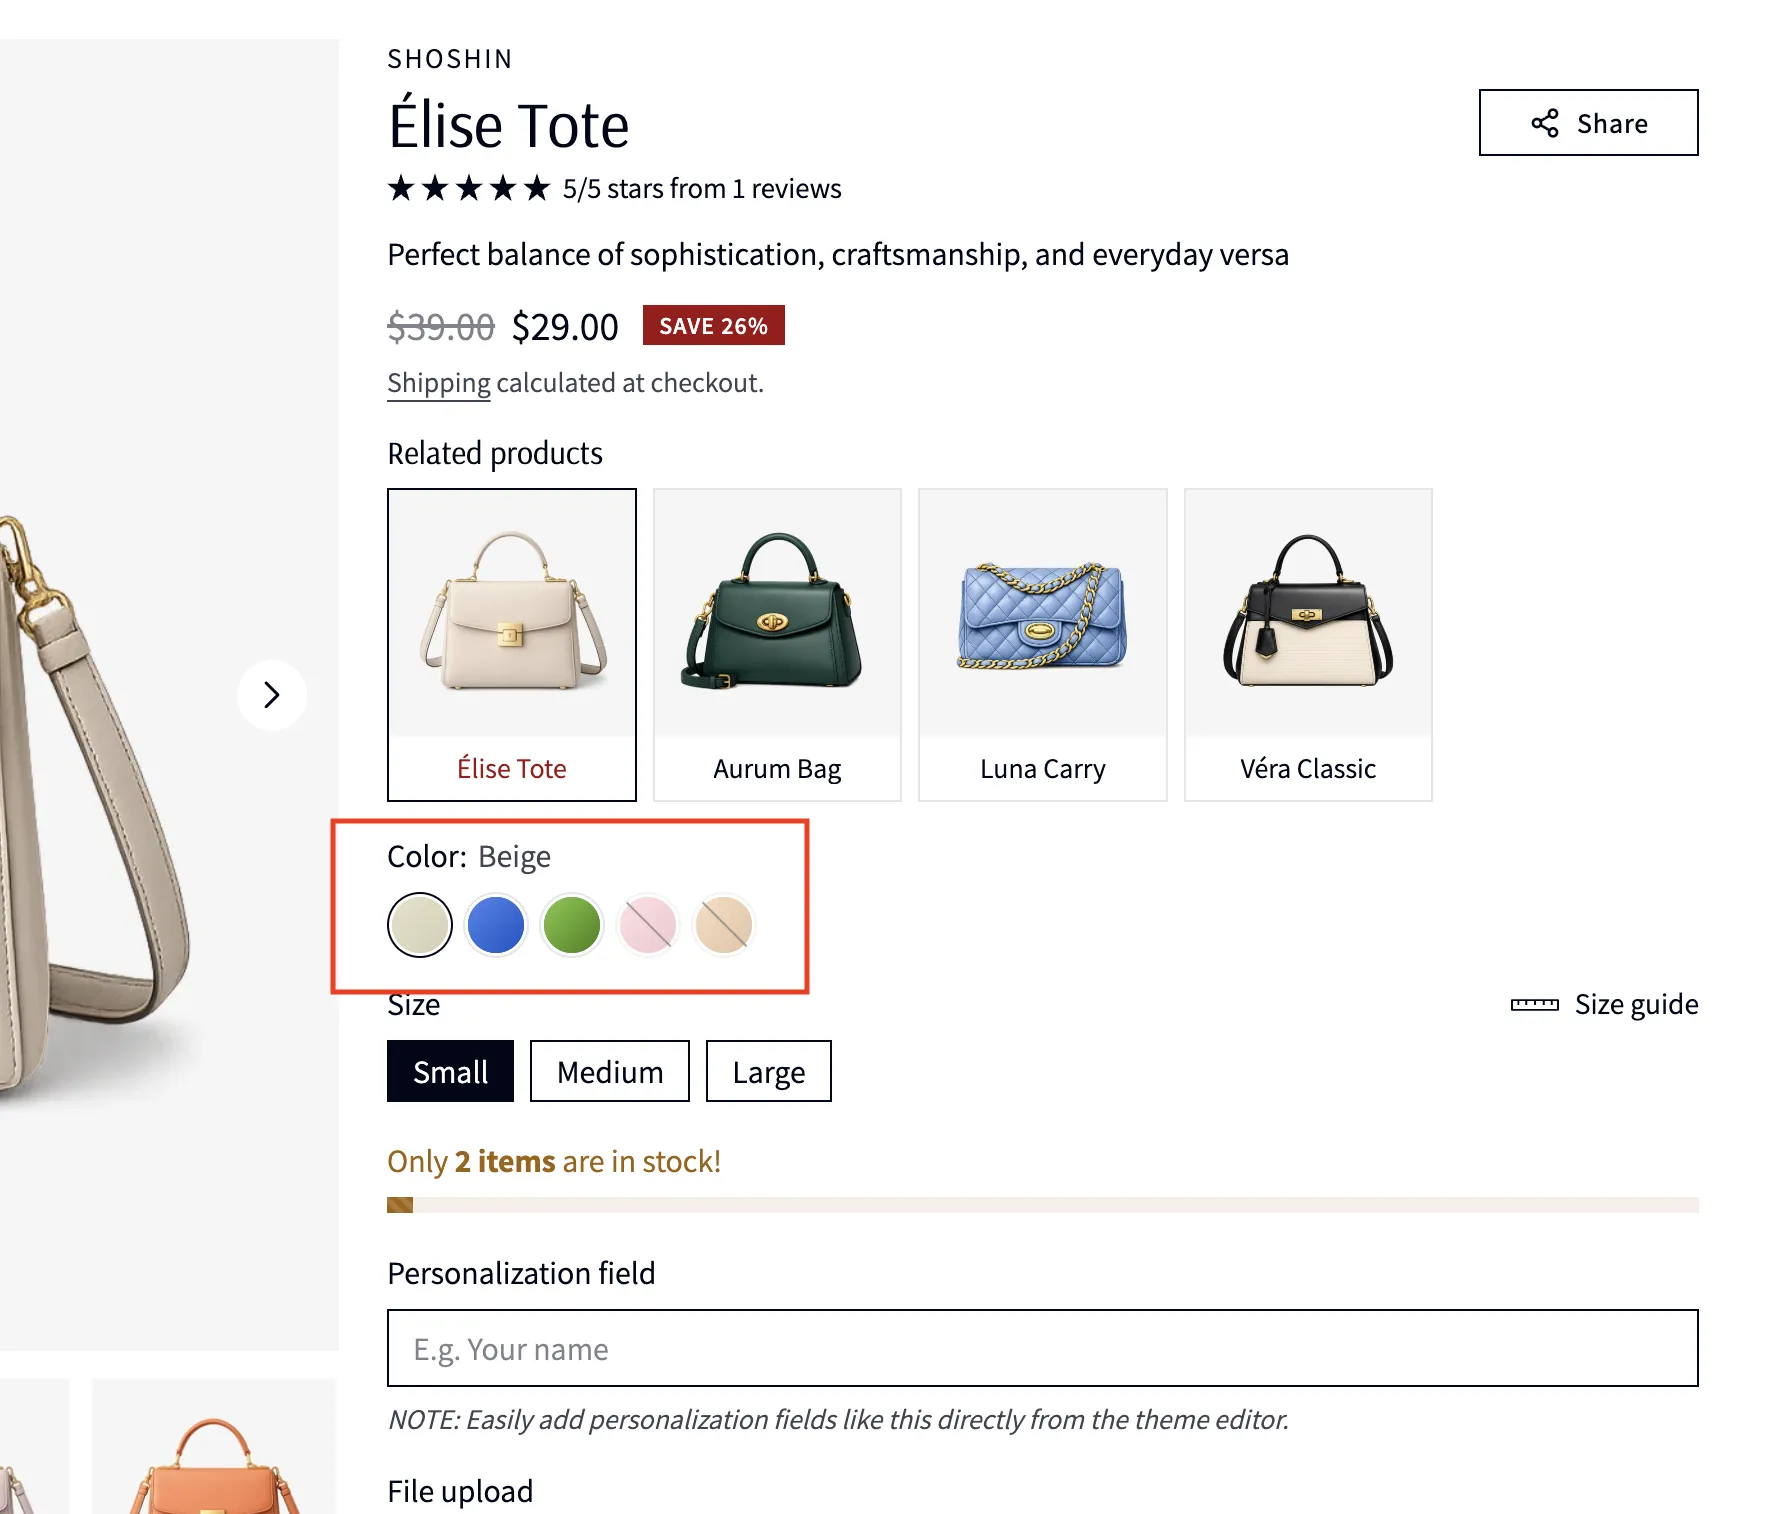Follow the Shipping policy link
Image resolution: width=1766 pixels, height=1514 pixels.
click(439, 383)
